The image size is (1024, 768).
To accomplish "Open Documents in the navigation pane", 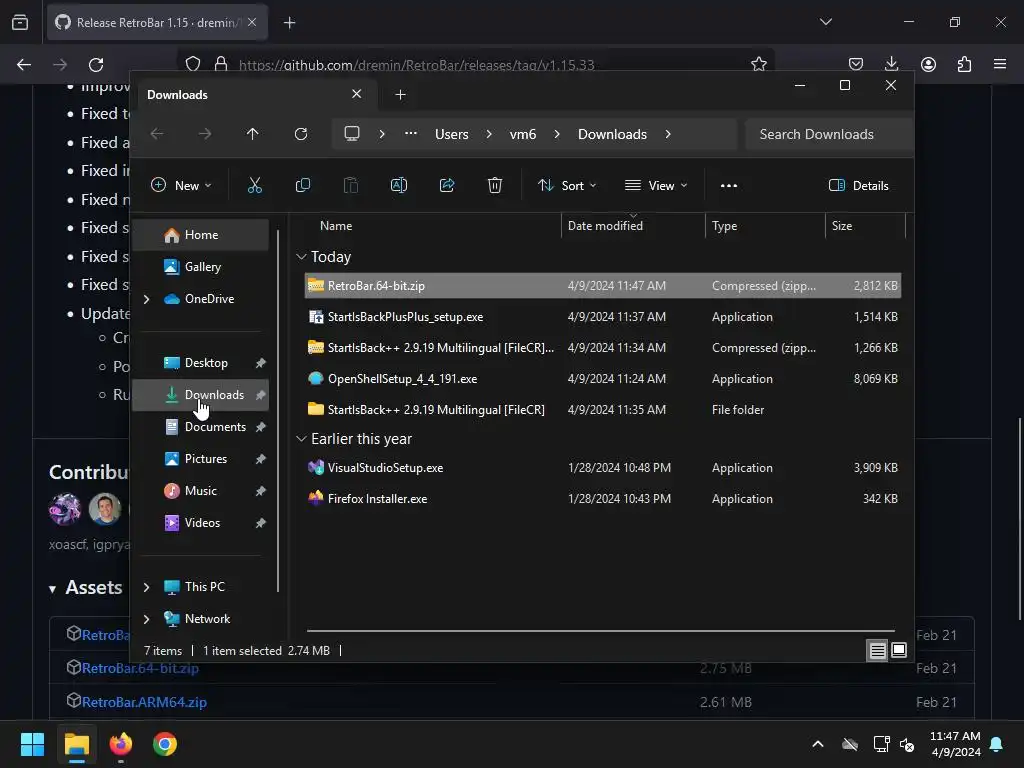I will click(200, 427).
